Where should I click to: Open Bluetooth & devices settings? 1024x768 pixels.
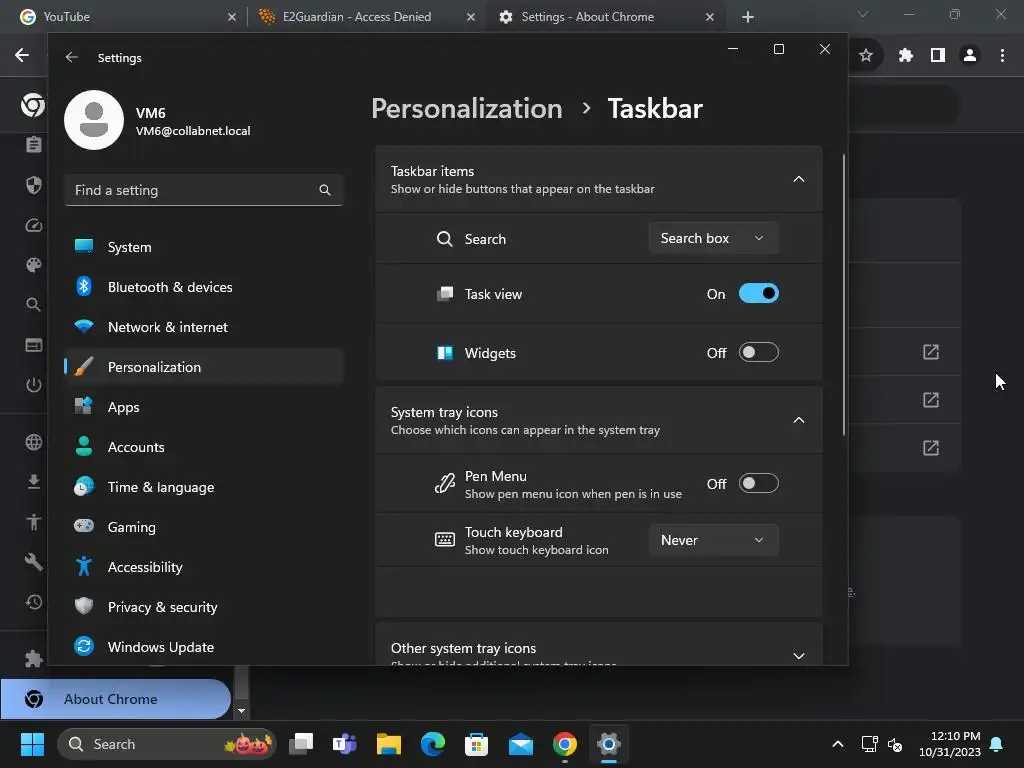[204, 287]
